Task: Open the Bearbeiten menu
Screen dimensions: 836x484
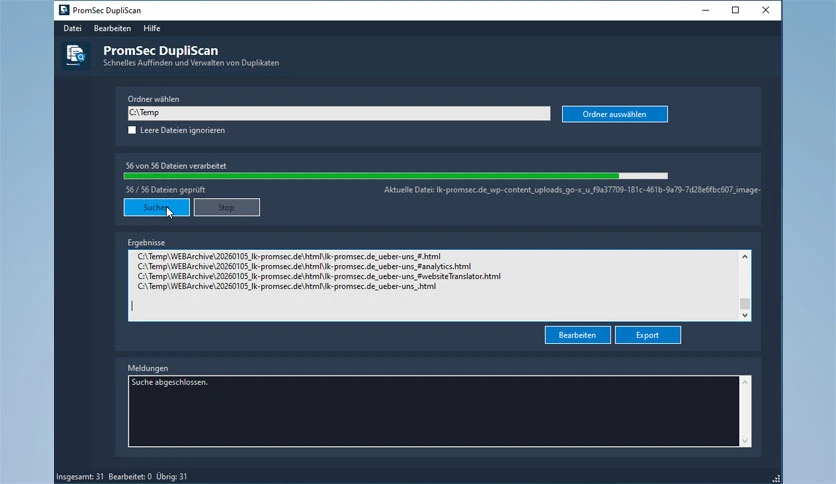Action: point(112,28)
